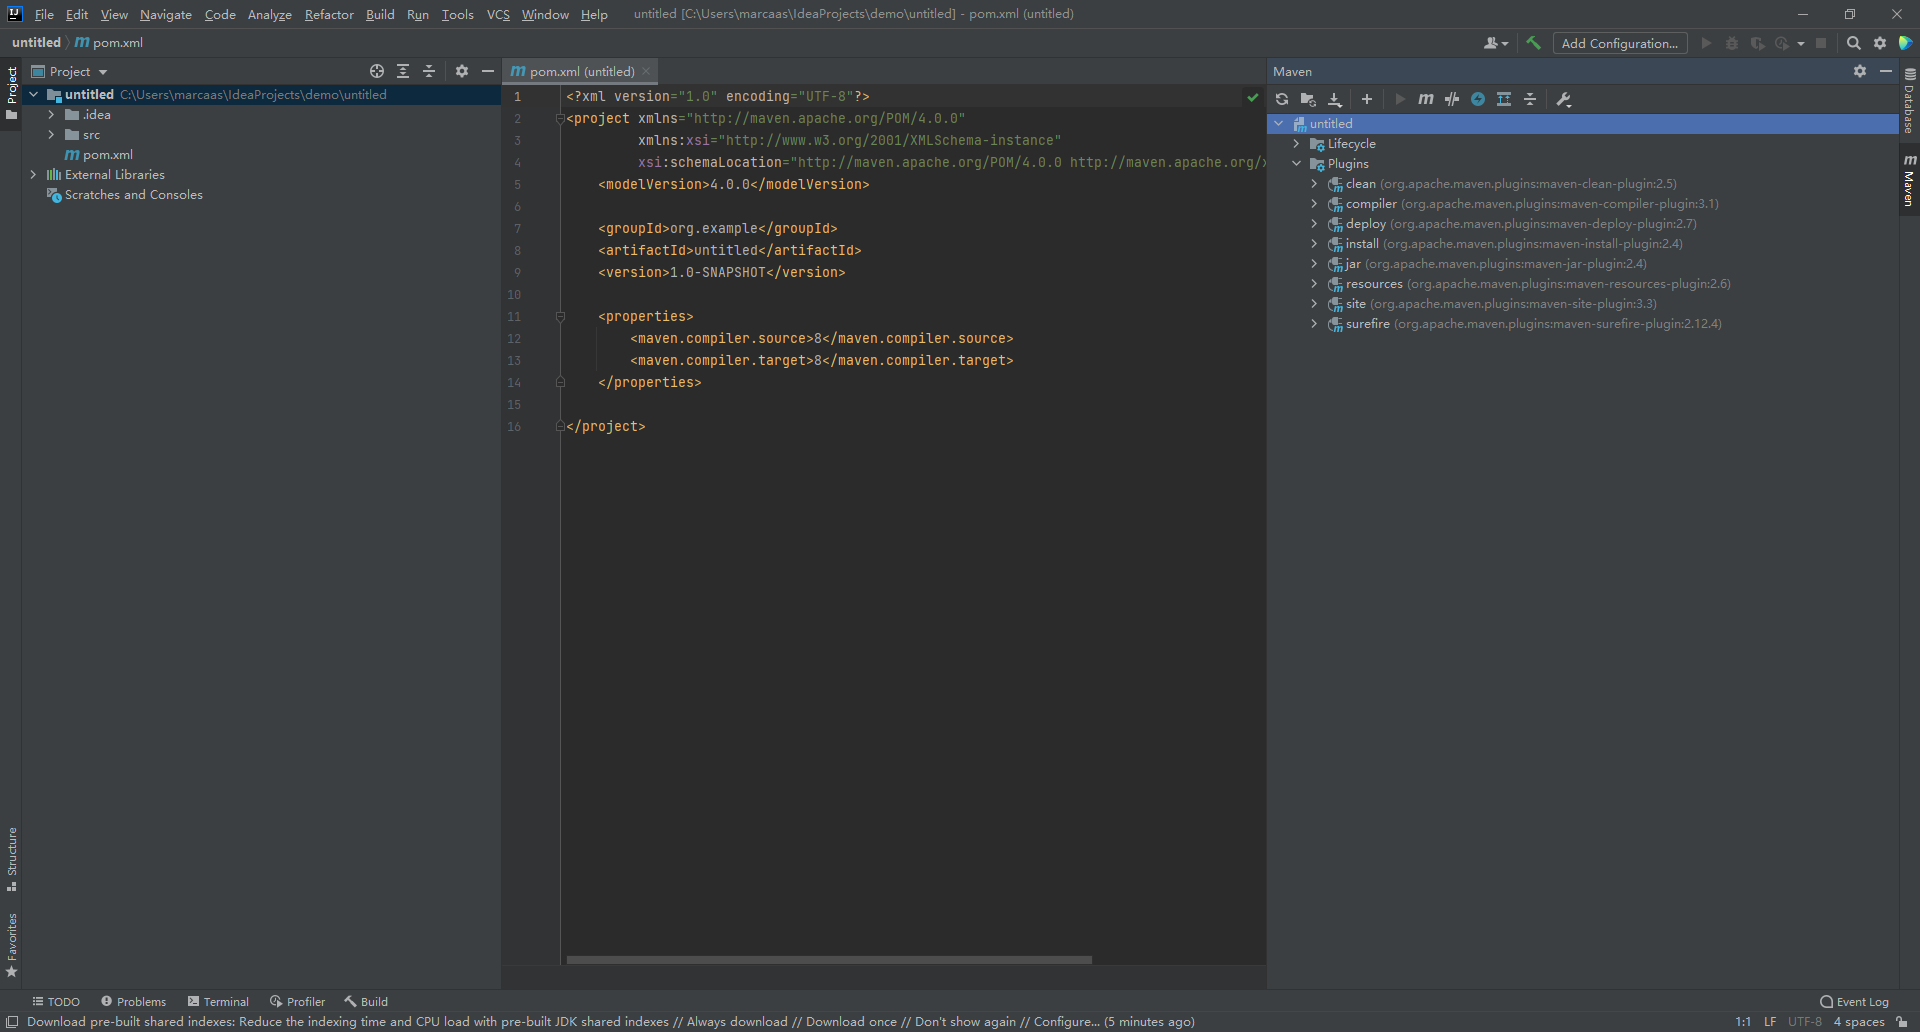Screen dimensions: 1920x1032
Task: Click LF line separator in status bar
Action: point(1769,1021)
